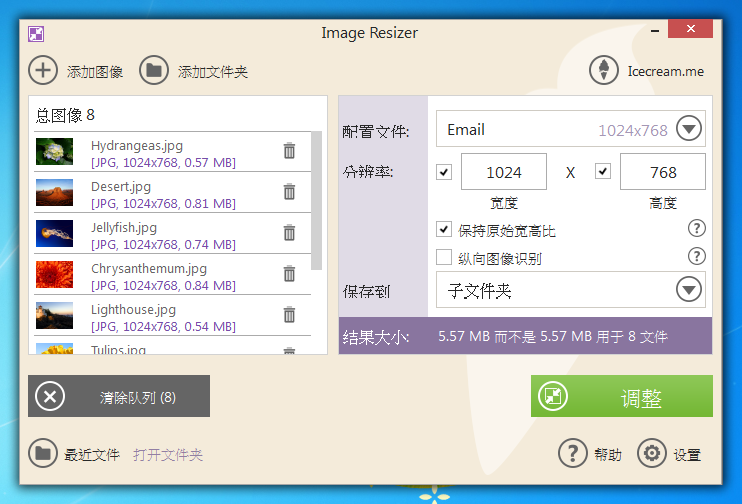Remove Chrysanthemum.jpg using the trash icon
The image size is (742, 504).
point(289,274)
